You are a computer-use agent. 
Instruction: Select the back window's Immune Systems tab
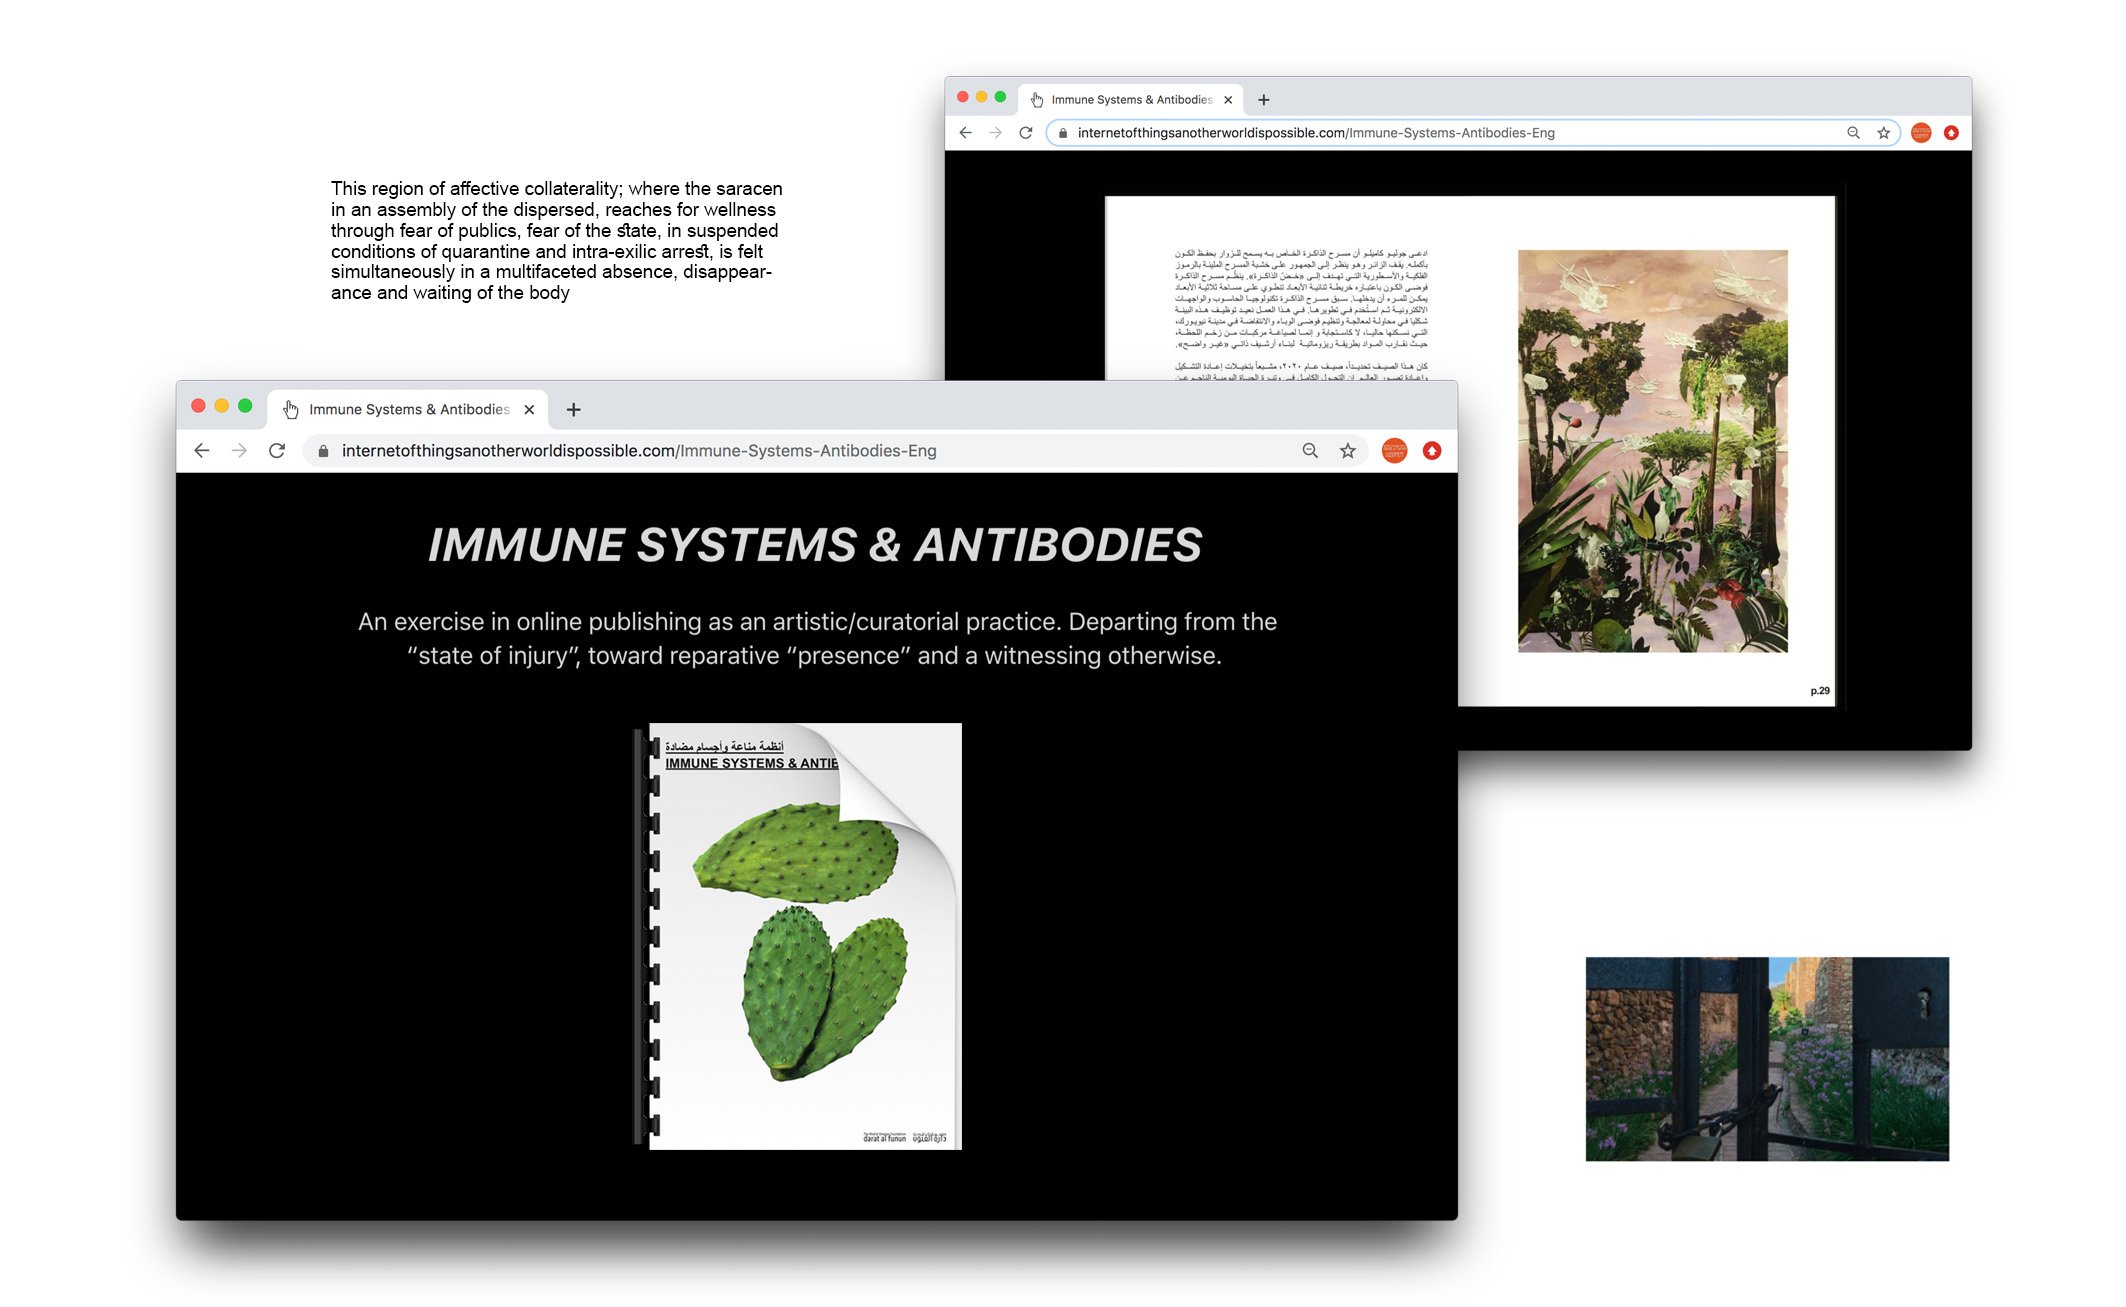click(x=1130, y=100)
